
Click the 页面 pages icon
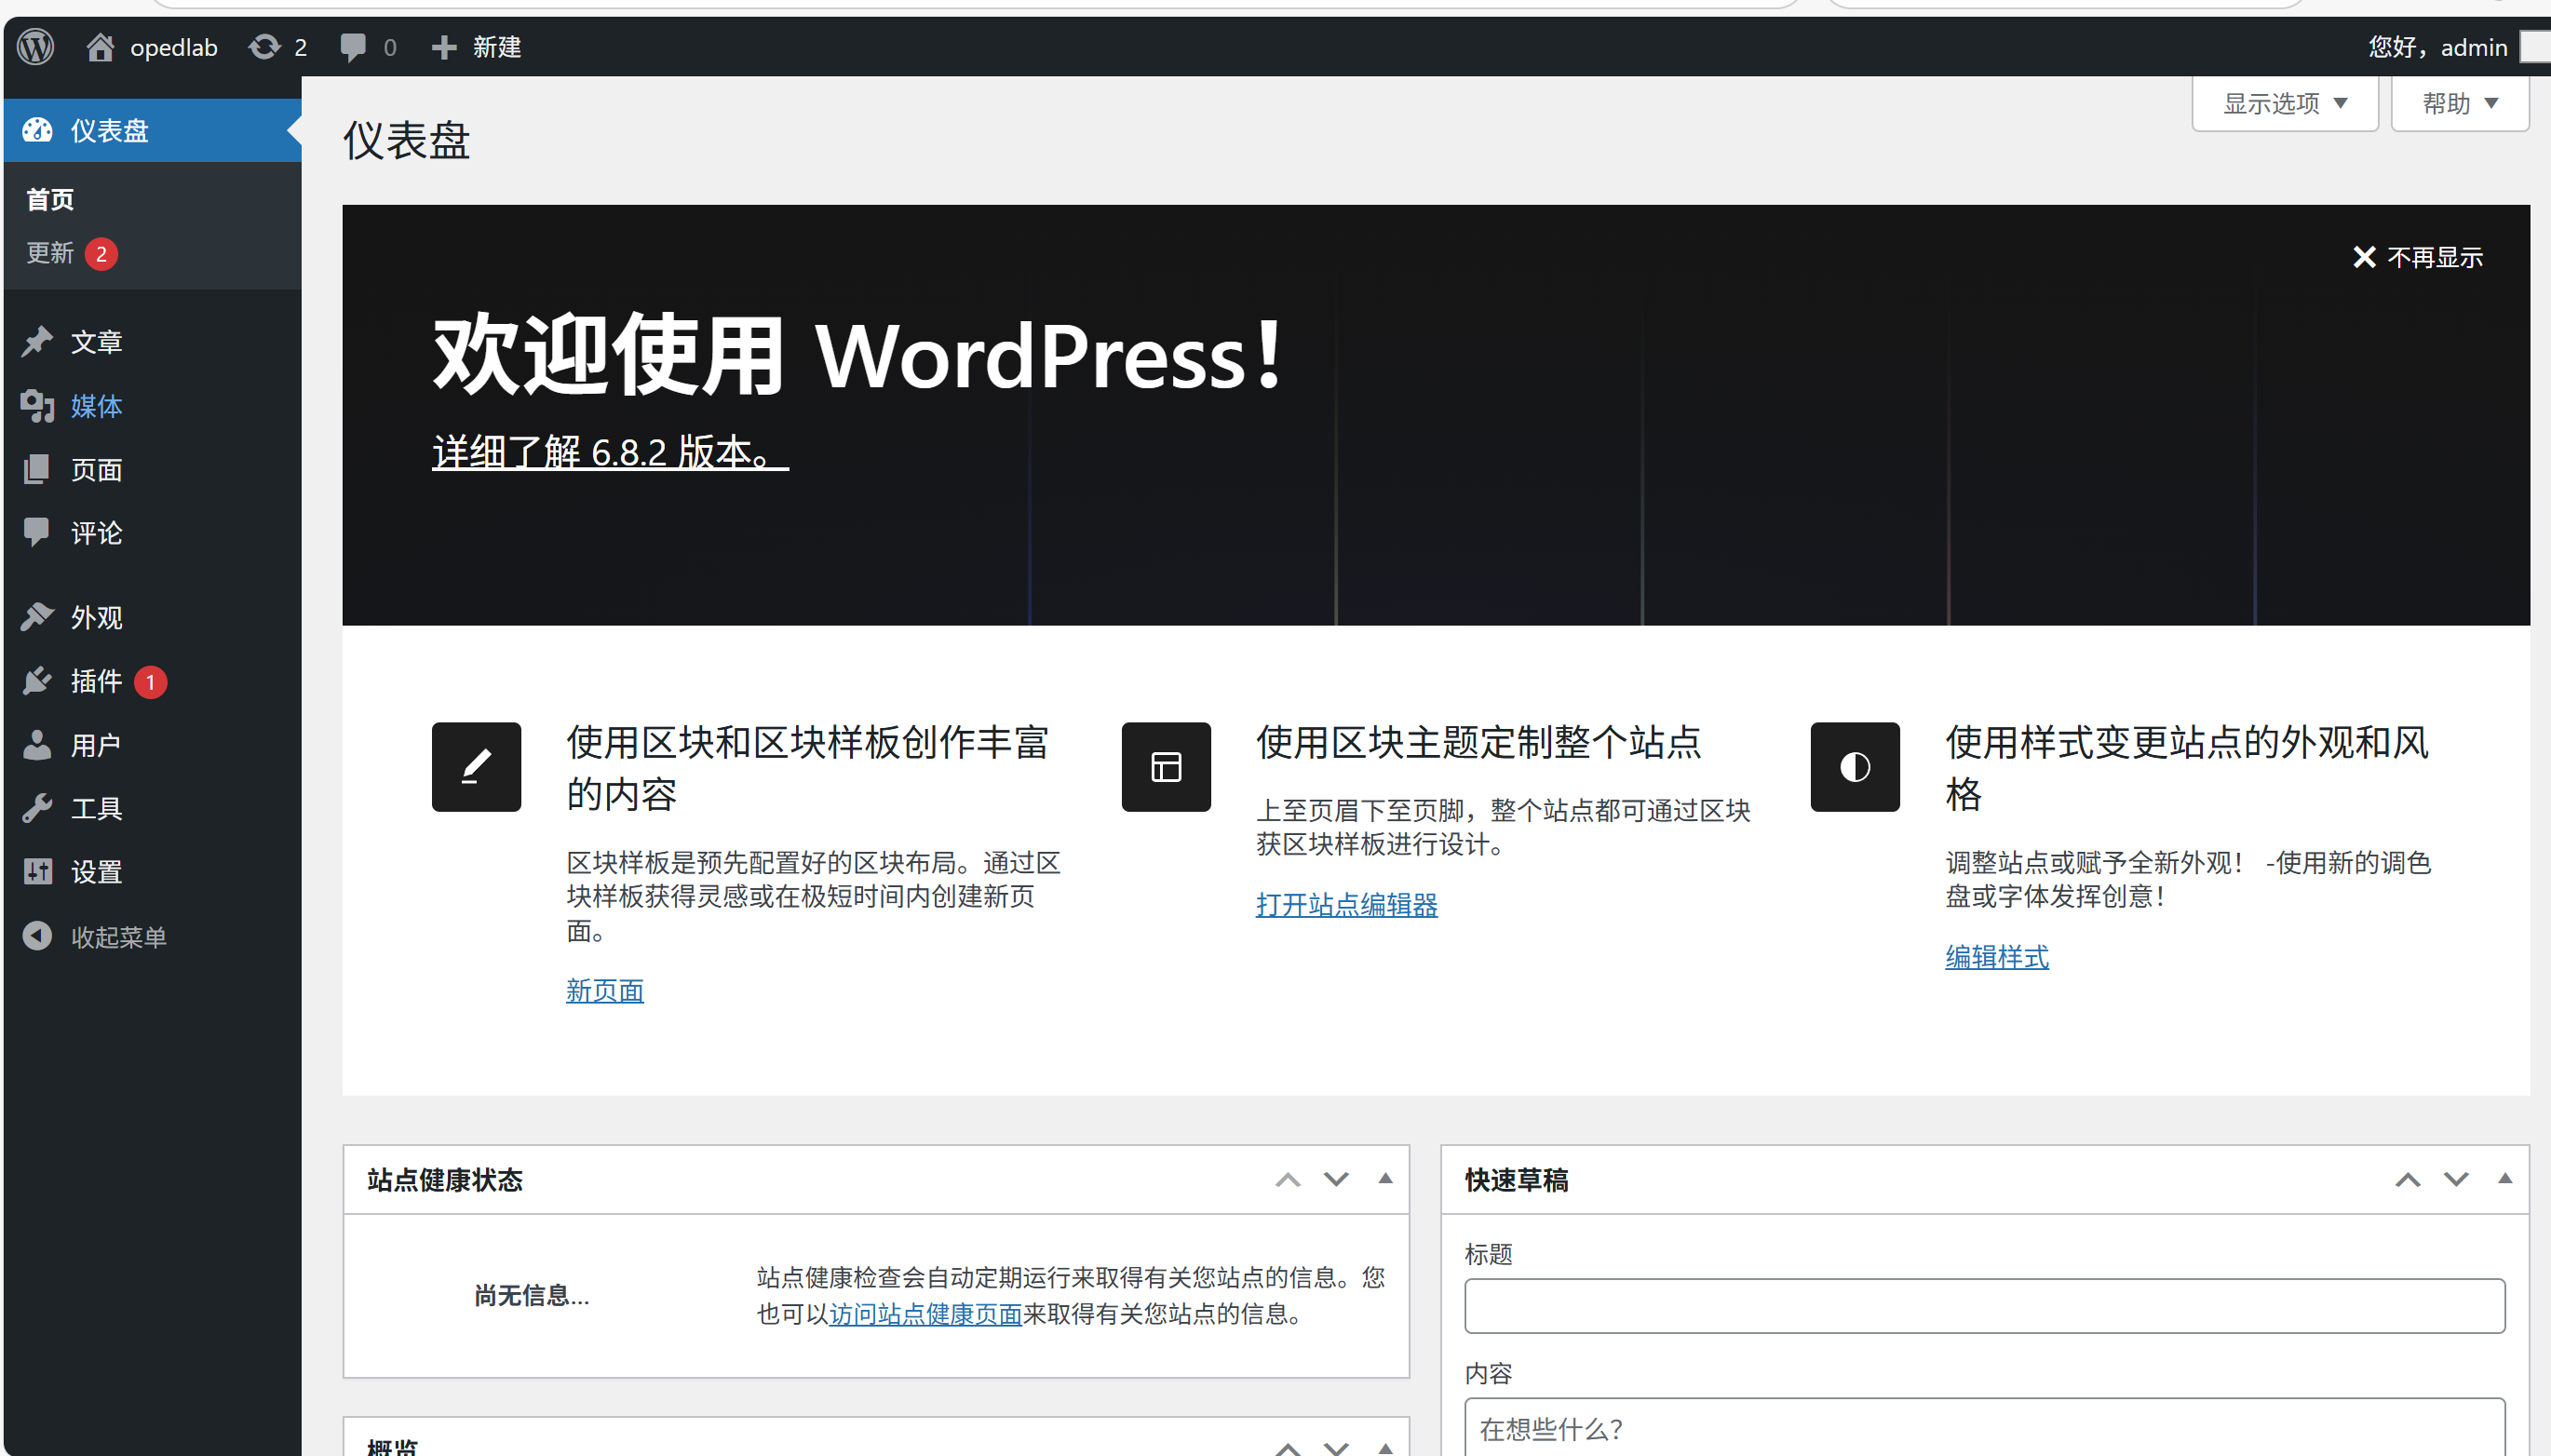click(38, 469)
